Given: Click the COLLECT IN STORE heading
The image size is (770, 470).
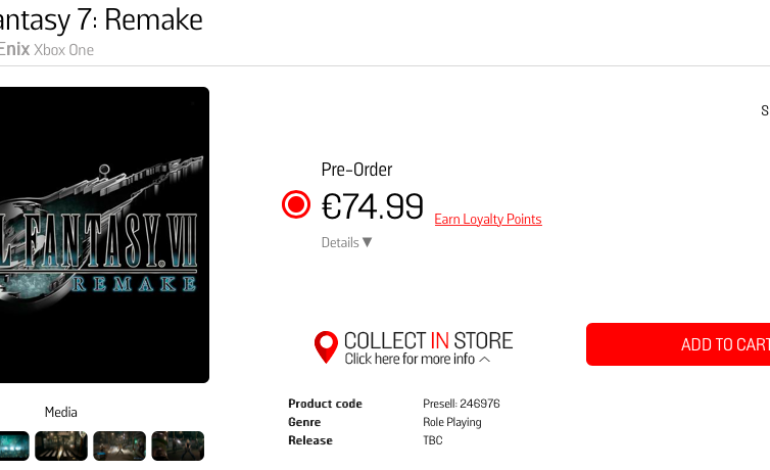Looking at the screenshot, I should (428, 340).
